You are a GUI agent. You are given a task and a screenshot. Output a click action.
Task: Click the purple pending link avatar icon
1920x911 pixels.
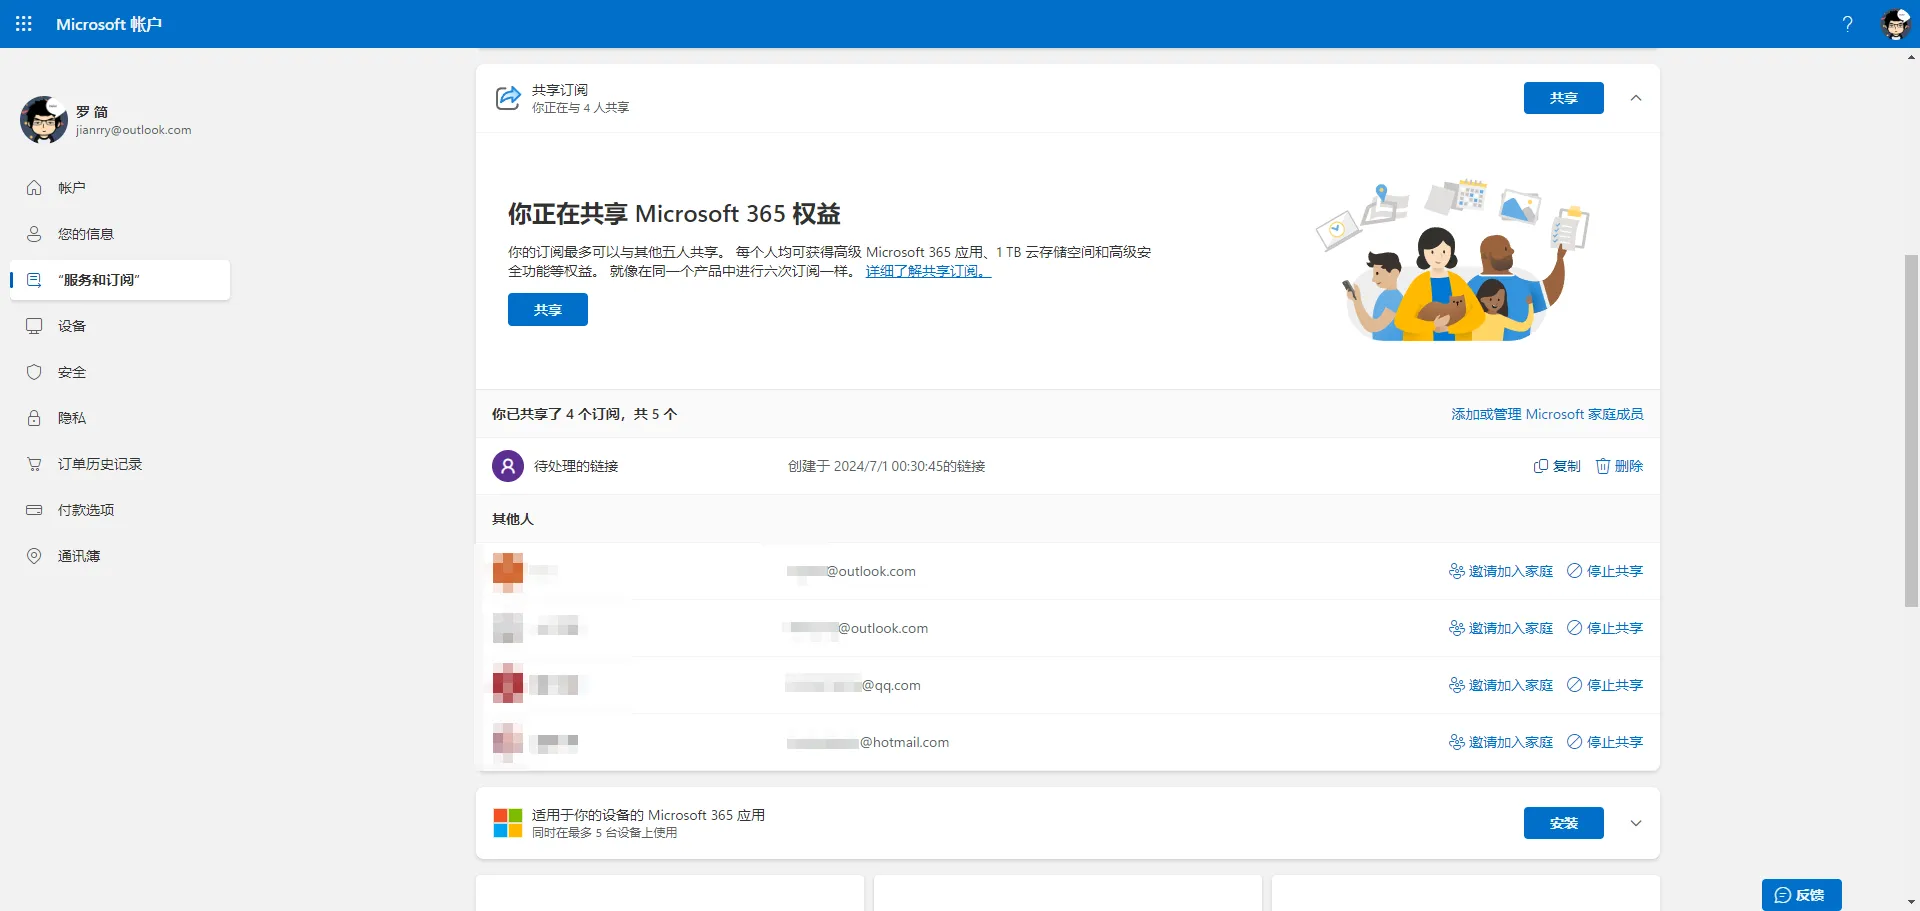tap(508, 466)
